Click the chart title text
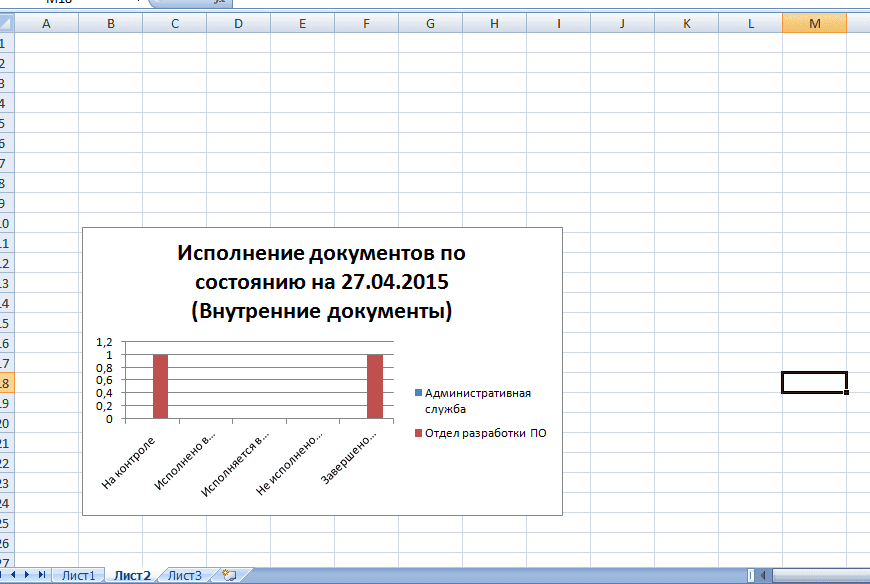This screenshot has width=870, height=584. coord(321,281)
